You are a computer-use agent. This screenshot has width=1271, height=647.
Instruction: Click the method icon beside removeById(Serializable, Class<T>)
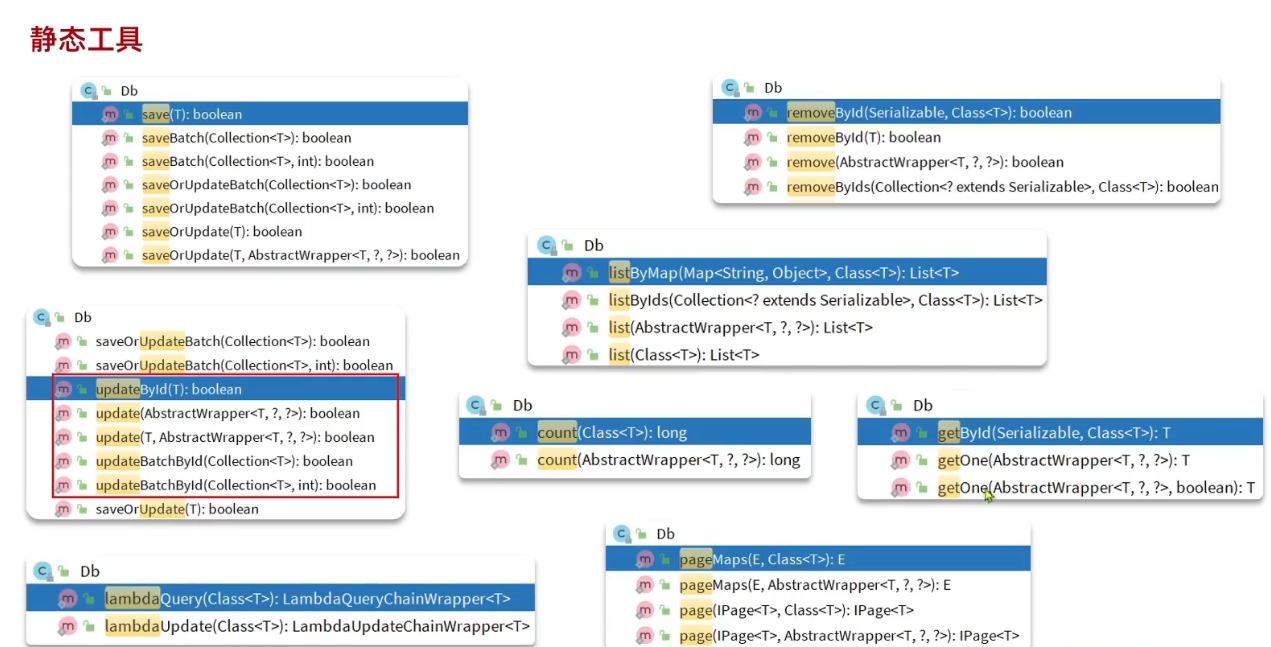tap(753, 113)
